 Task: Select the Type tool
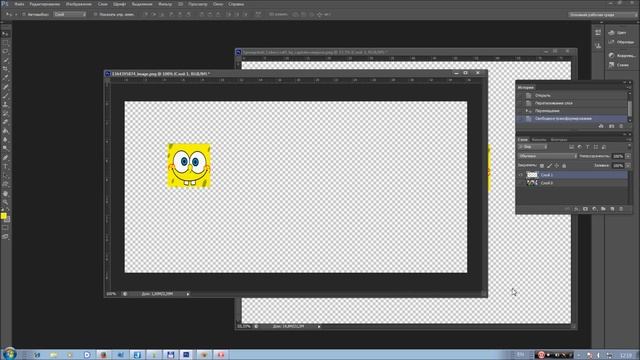5,167
